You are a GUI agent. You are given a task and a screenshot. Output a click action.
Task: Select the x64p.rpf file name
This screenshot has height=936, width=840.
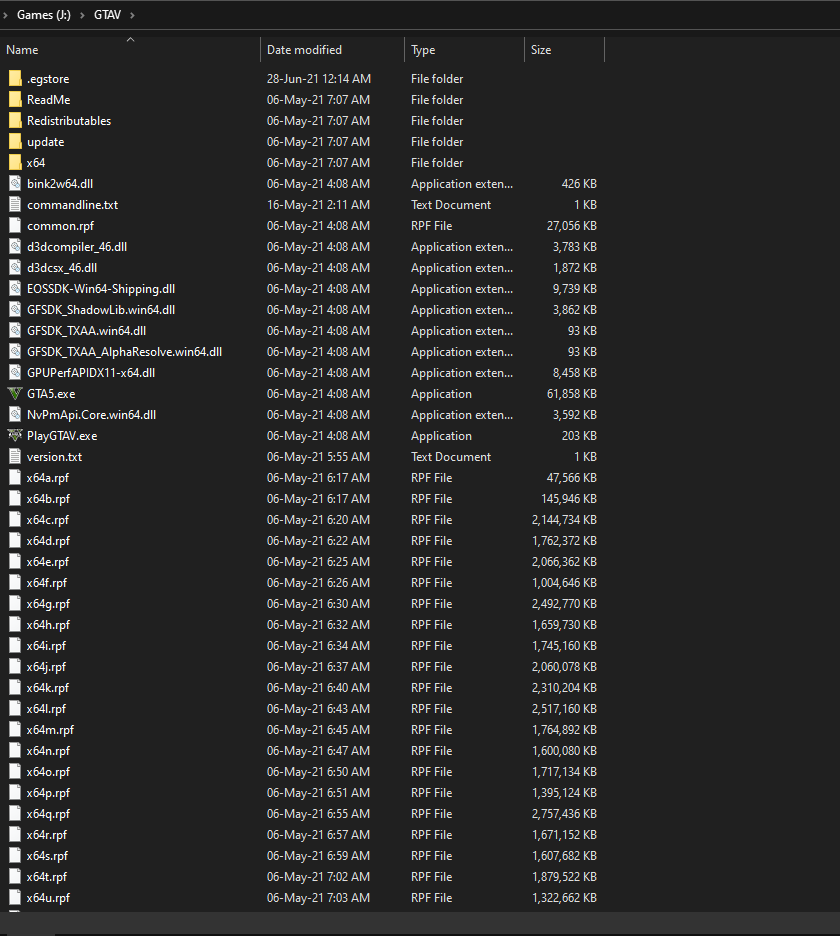pyautogui.click(x=48, y=793)
